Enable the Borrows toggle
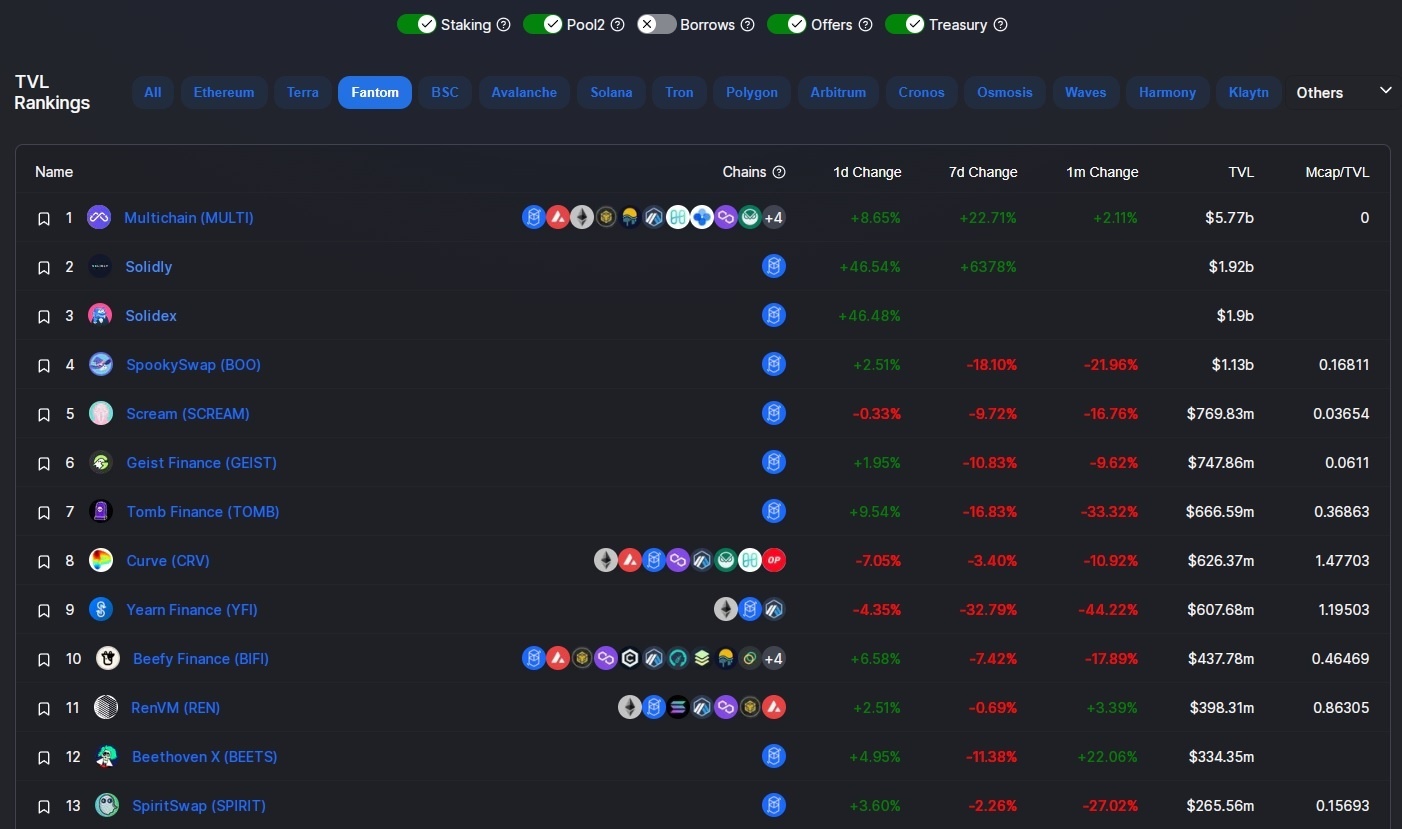 coord(656,24)
